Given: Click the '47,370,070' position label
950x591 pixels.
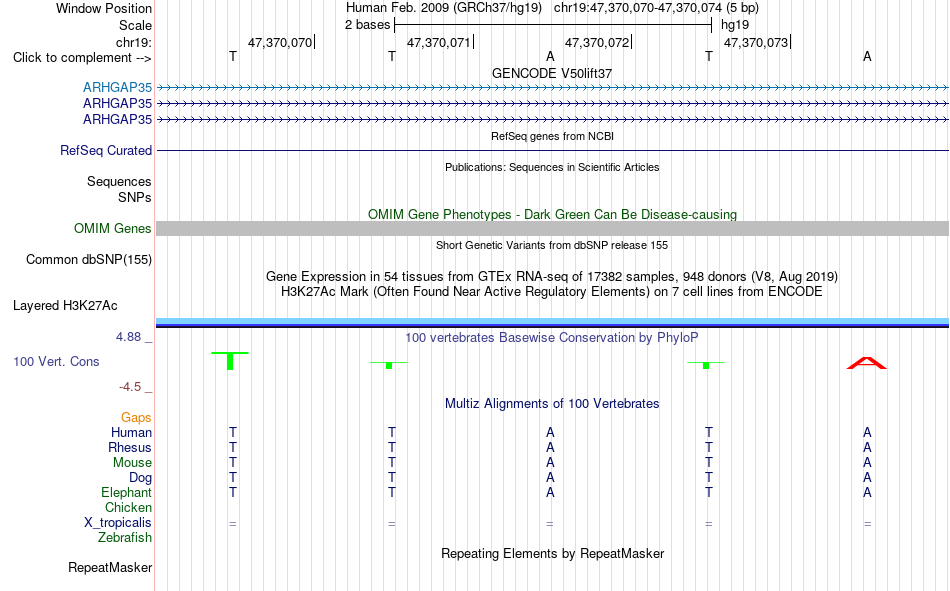Looking at the screenshot, I should (x=280, y=42).
